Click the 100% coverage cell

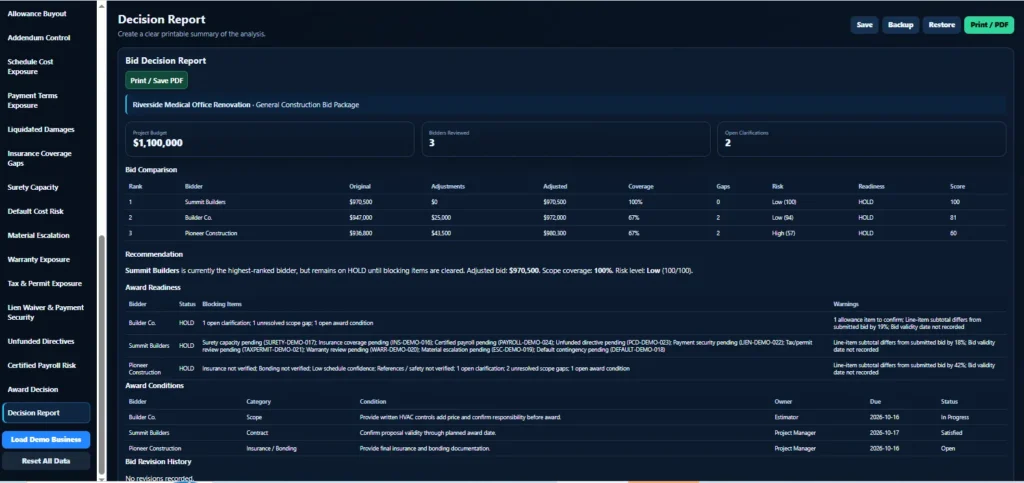(635, 202)
